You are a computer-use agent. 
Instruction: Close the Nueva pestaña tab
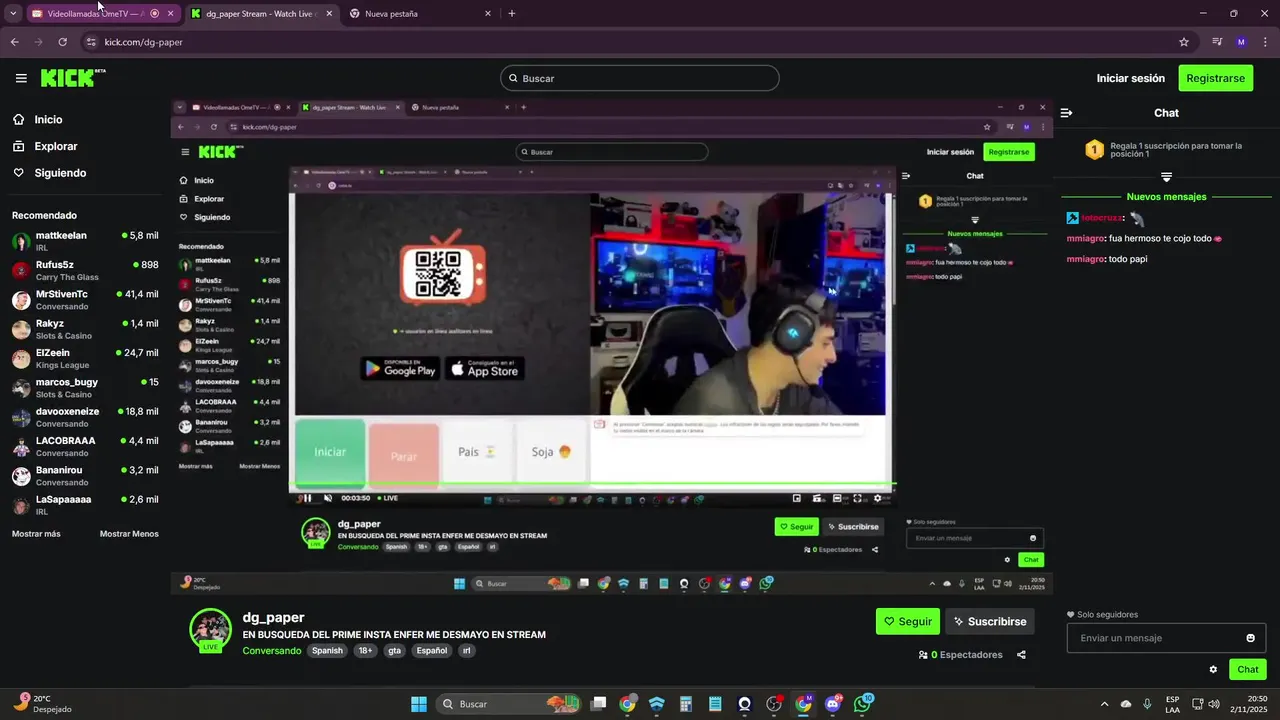[x=488, y=14]
